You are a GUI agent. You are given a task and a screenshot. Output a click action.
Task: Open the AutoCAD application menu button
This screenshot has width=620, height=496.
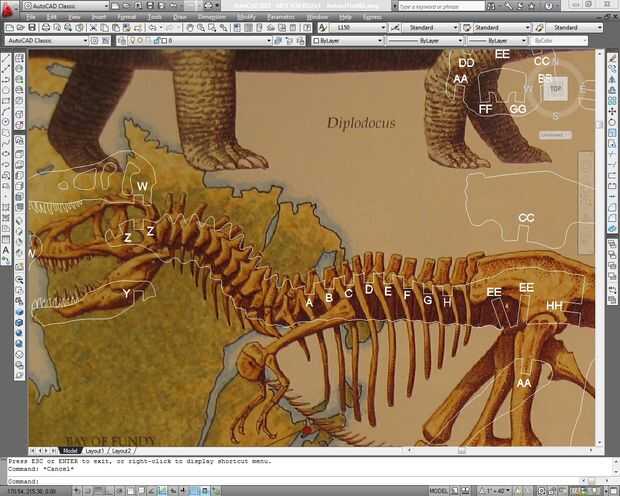tap(8, 9)
